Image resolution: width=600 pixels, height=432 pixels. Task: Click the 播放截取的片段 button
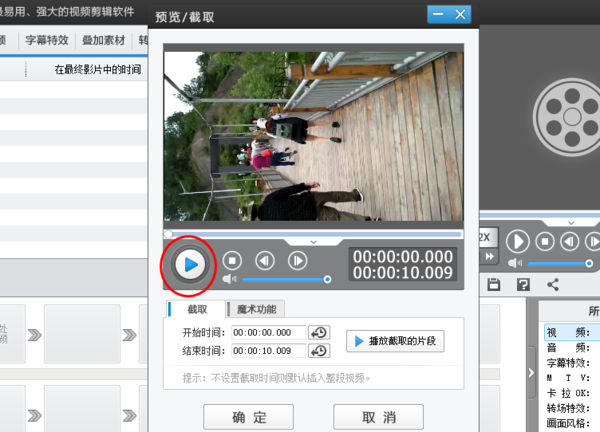pos(397,341)
